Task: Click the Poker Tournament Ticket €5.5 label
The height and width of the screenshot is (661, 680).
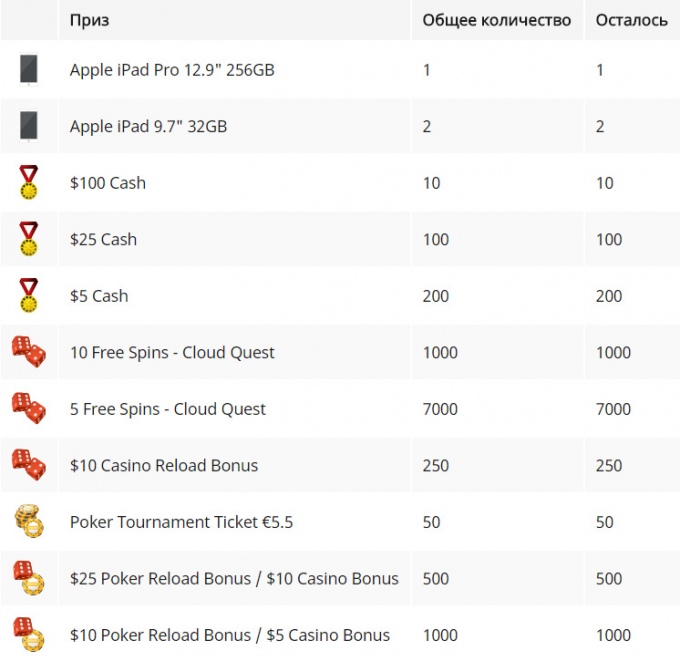Action: tap(181, 522)
